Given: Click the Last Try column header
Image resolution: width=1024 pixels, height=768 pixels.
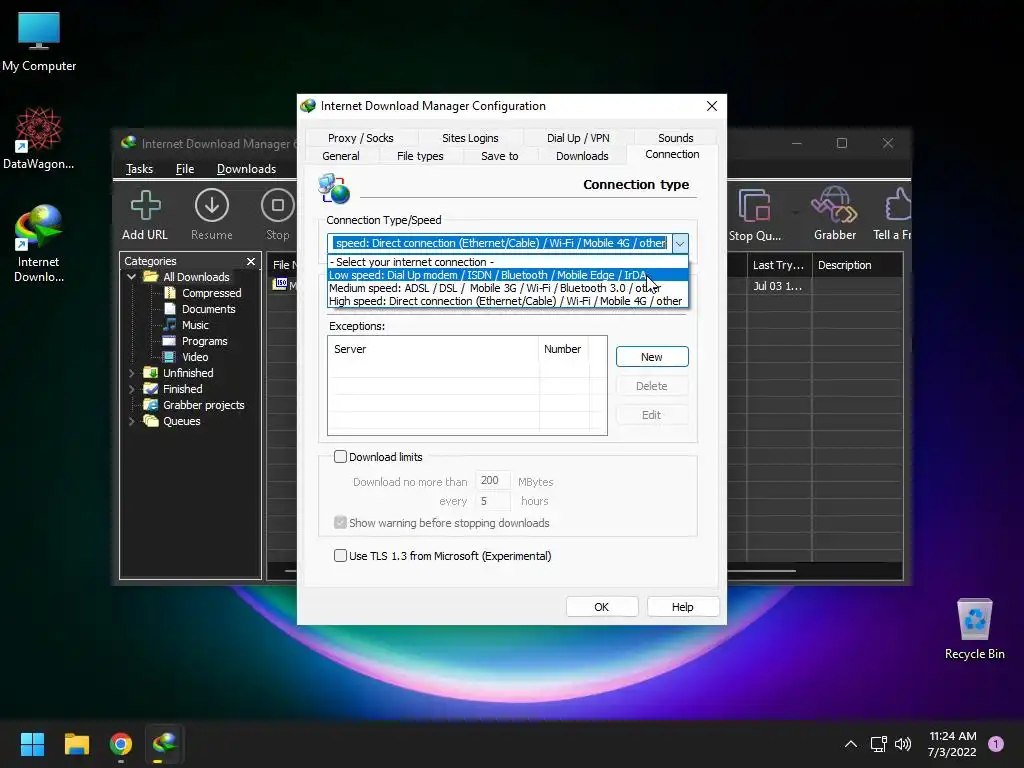Looking at the screenshot, I should [779, 265].
